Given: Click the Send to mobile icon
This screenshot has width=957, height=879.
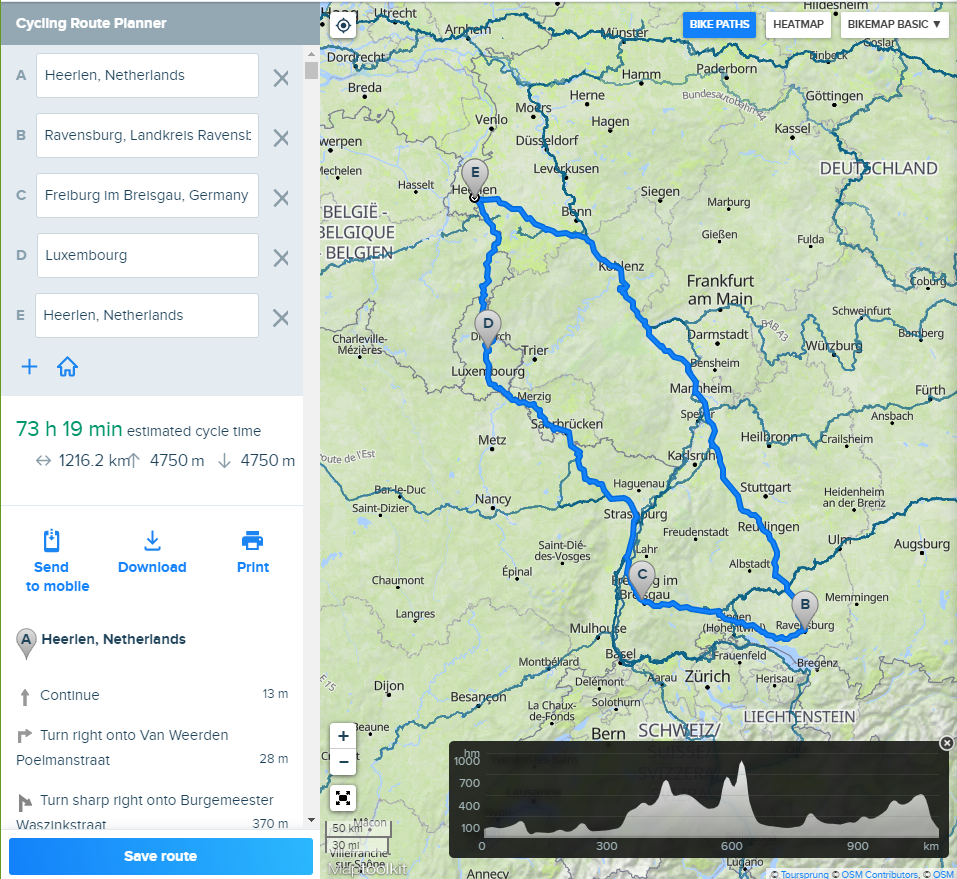Looking at the screenshot, I should tap(53, 541).
